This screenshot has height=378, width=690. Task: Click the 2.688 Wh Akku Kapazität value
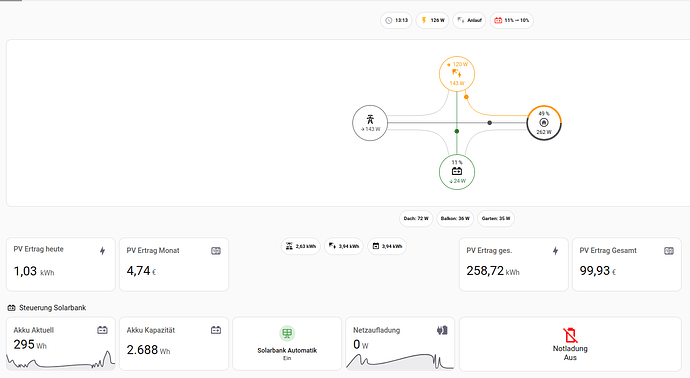point(148,350)
